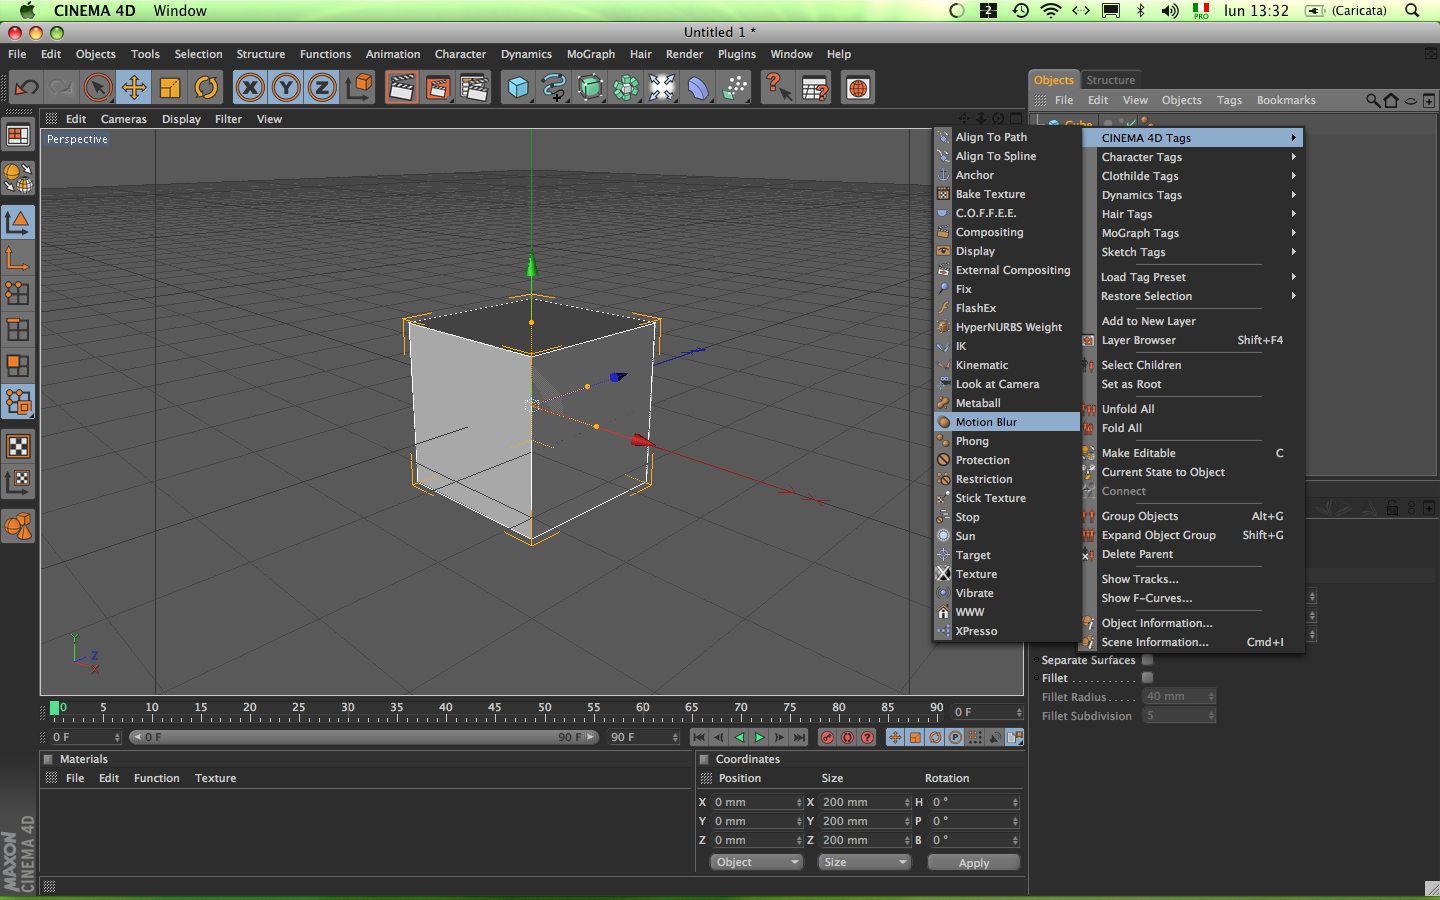The height and width of the screenshot is (900, 1440).
Task: Check the Separate Surfaces option
Action: (1148, 660)
